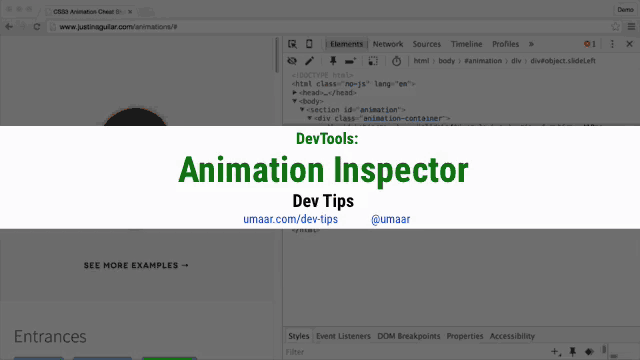Select the CSS3 Animation Cheat Sheet tab
640x360 pixels.
88,12
